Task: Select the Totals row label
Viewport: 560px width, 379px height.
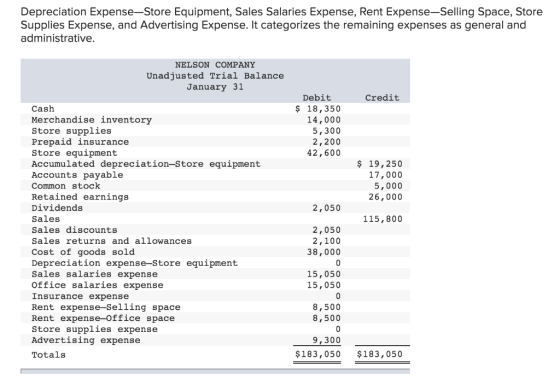Action: tap(49, 355)
